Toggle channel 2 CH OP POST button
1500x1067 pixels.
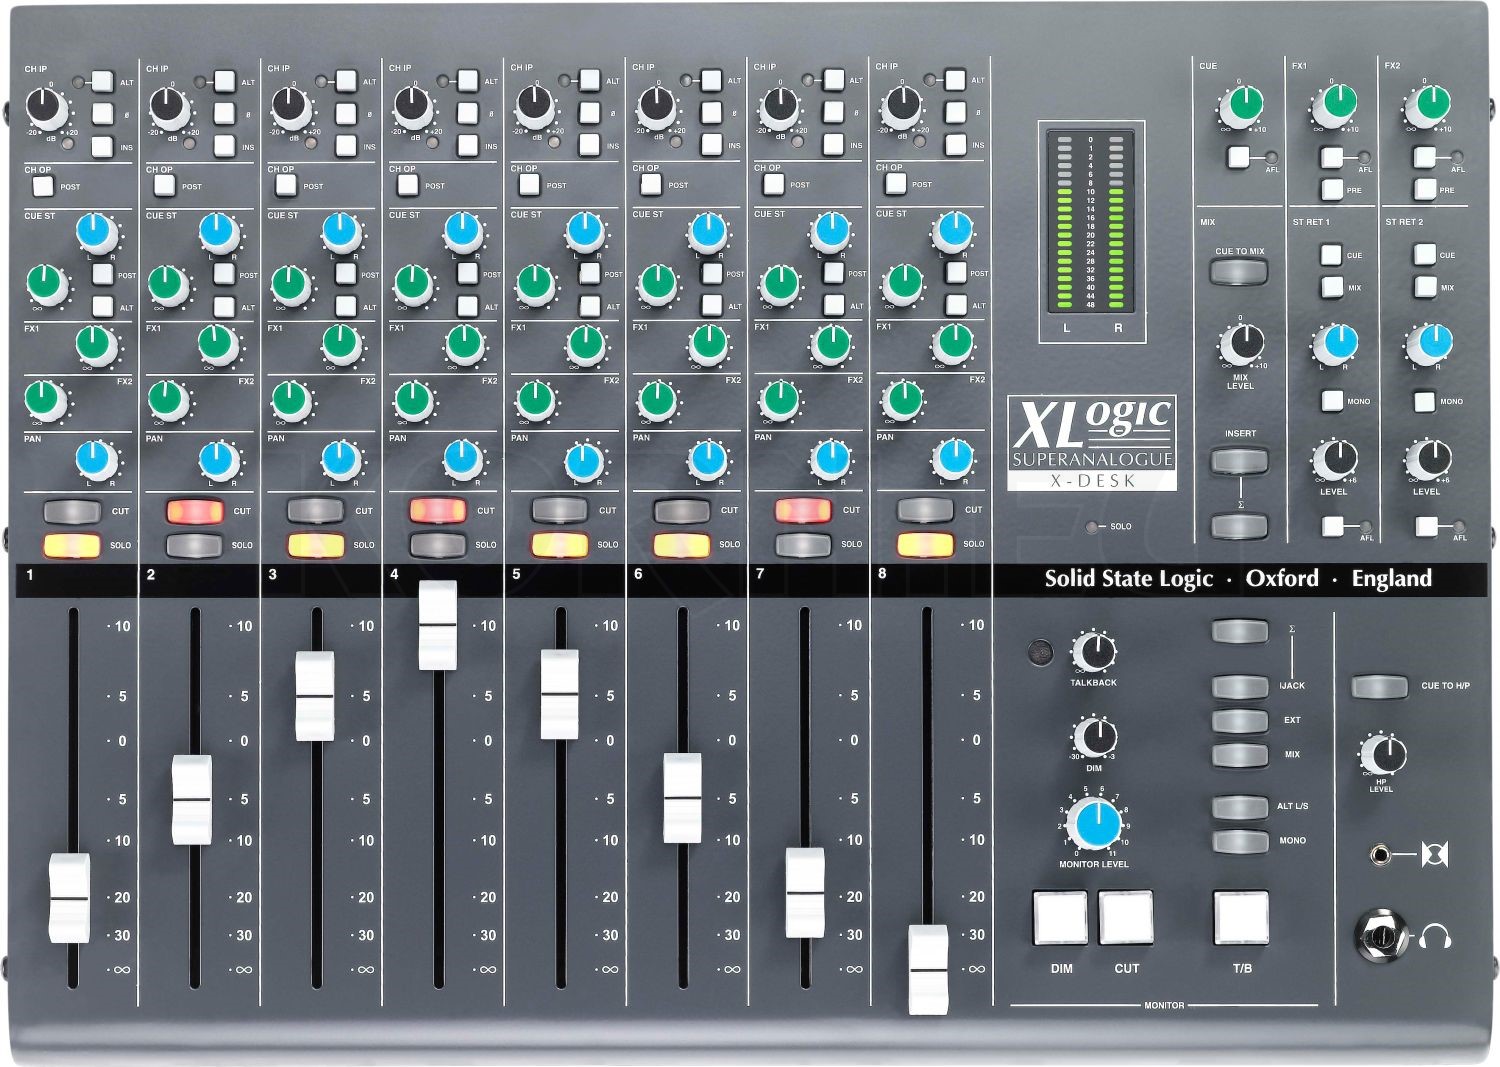click(164, 185)
